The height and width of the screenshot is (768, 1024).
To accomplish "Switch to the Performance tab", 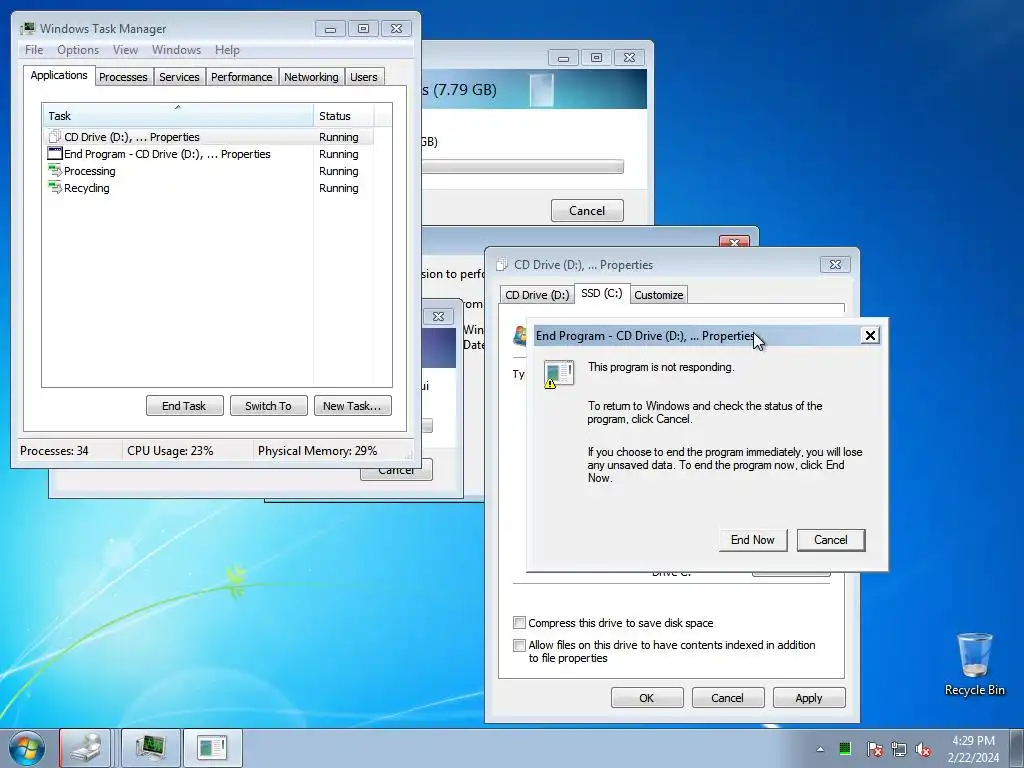I will click(242, 77).
